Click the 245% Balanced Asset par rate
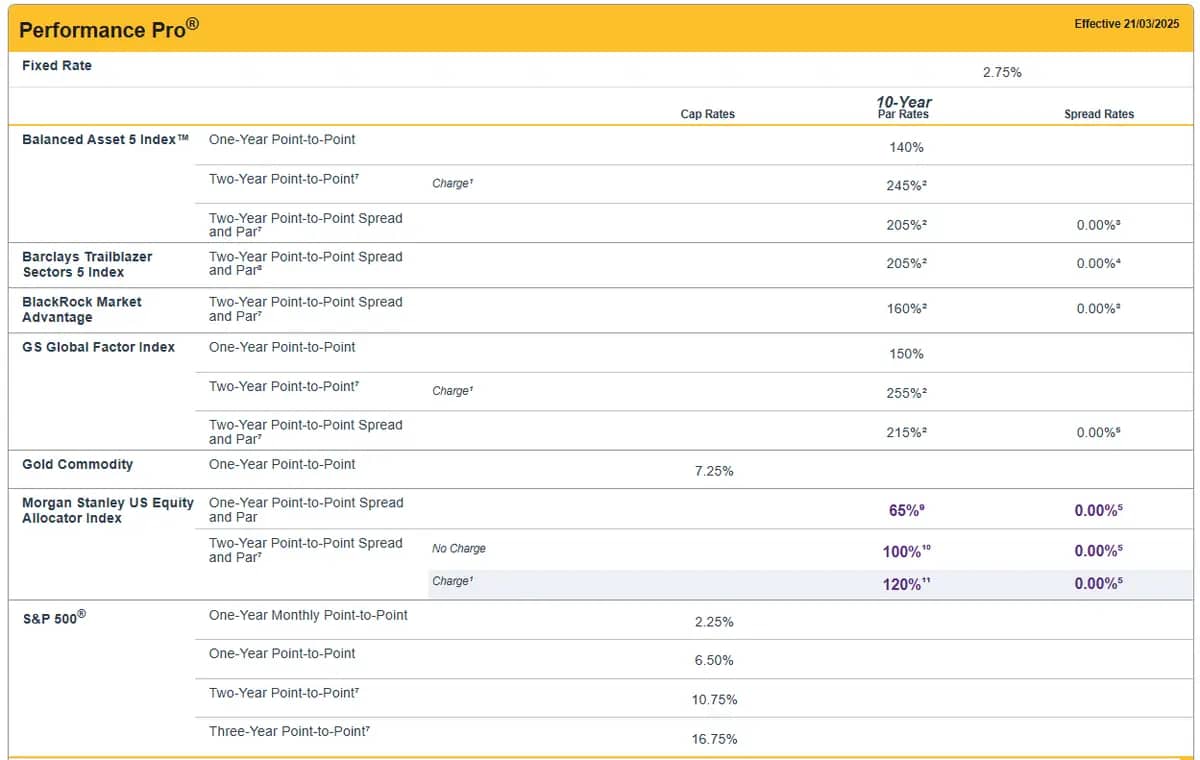 [906, 186]
